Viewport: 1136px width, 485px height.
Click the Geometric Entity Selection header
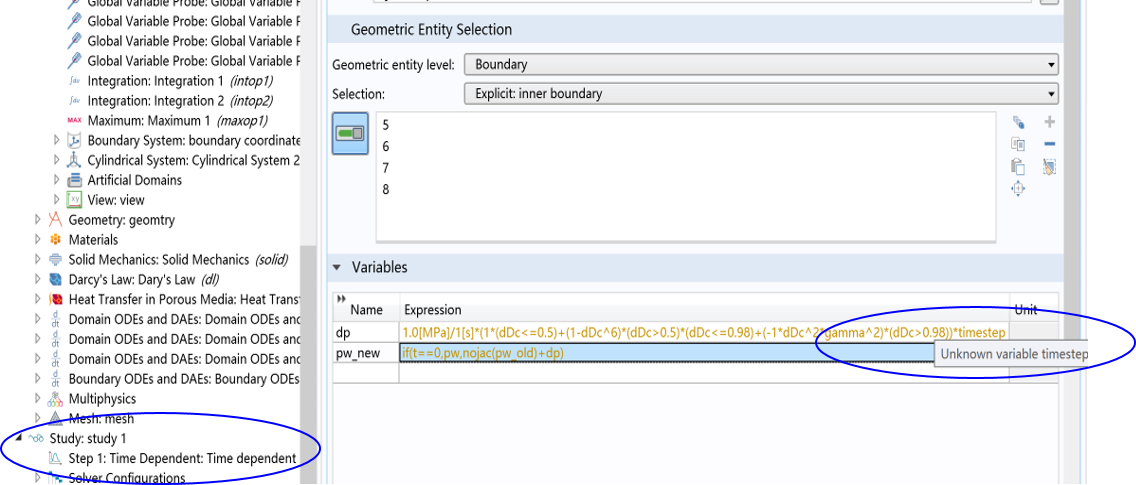click(432, 30)
